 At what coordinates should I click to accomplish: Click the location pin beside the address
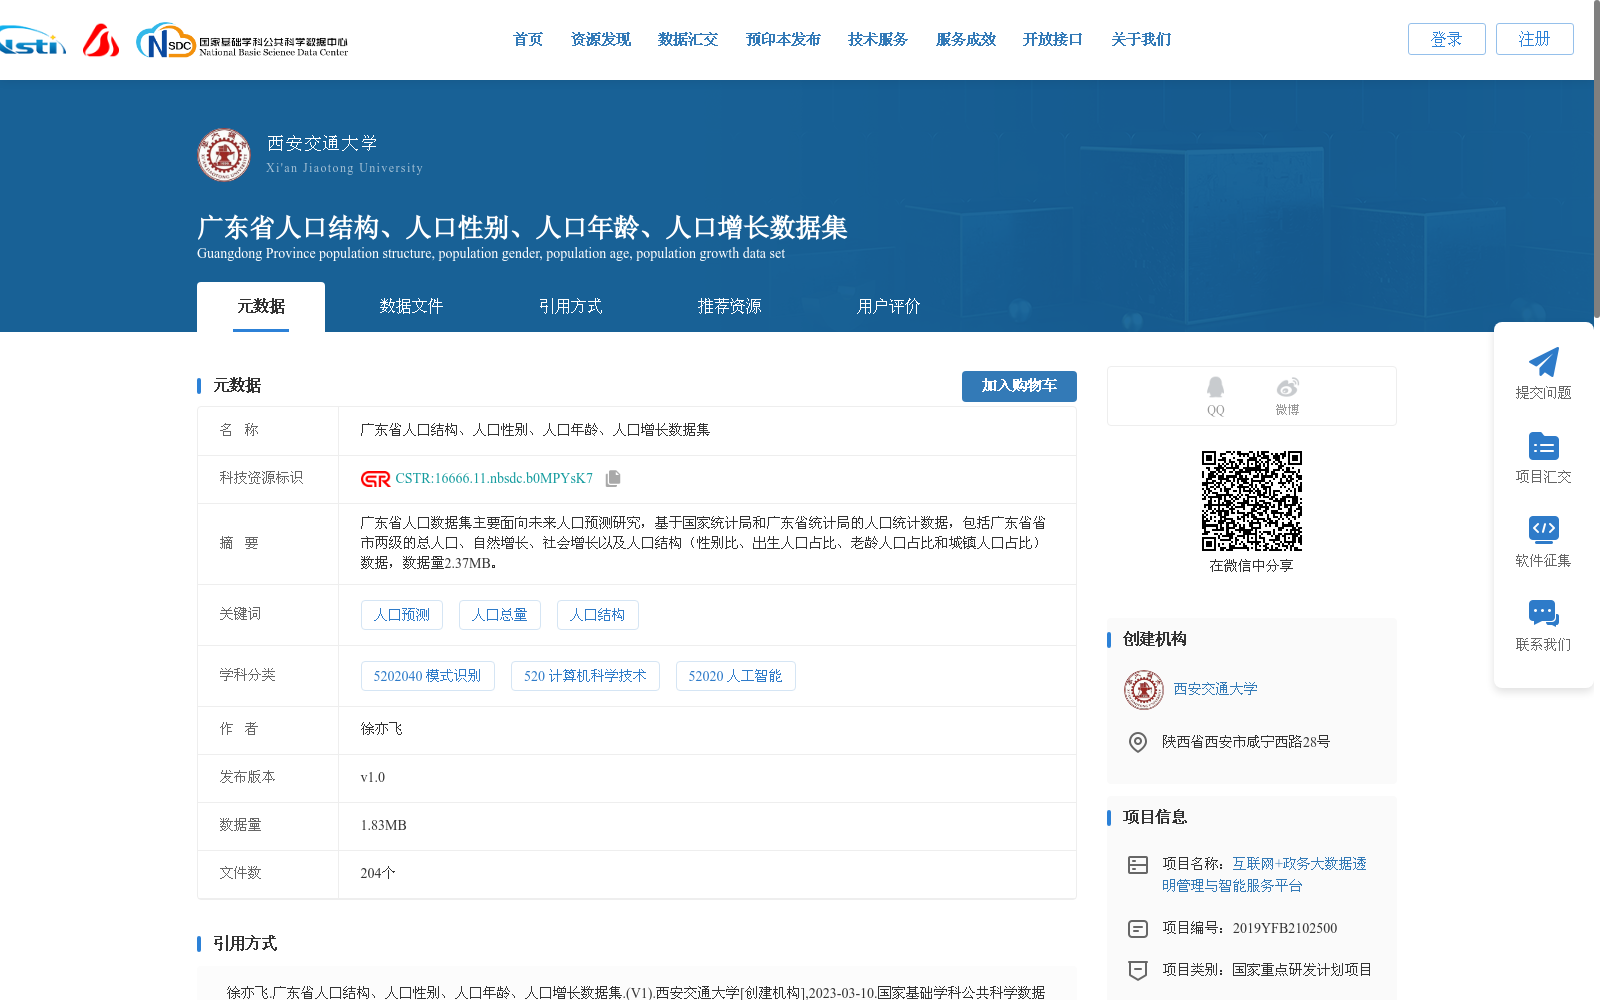pyautogui.click(x=1137, y=742)
